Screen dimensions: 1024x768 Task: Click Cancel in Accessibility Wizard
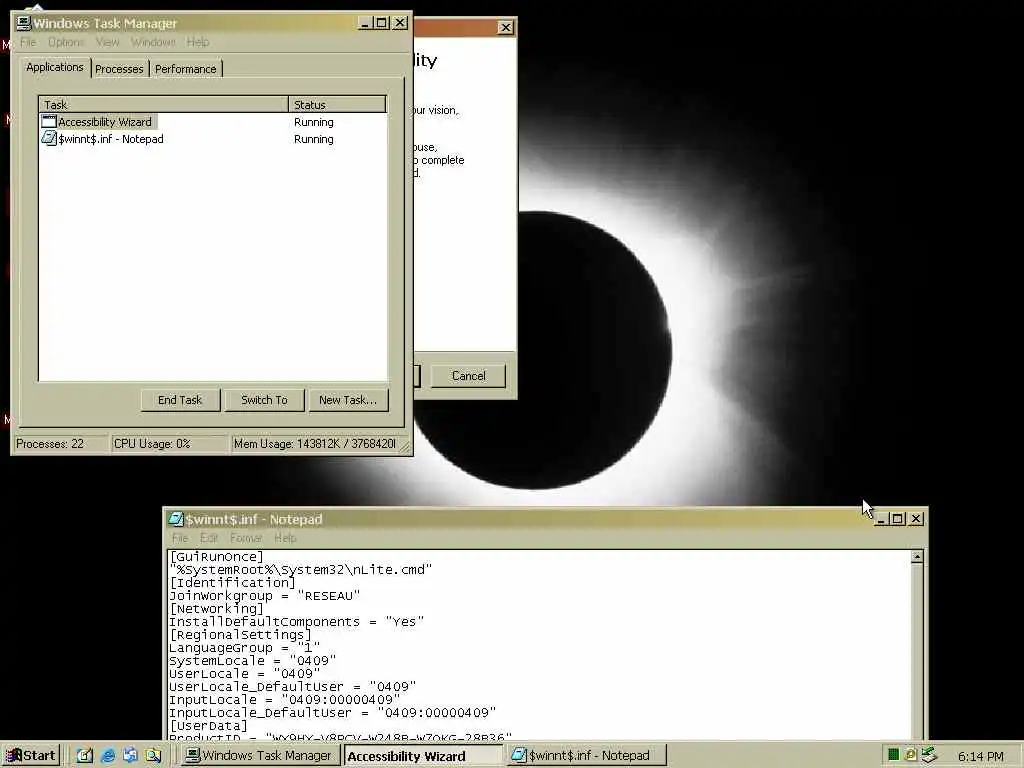pyautogui.click(x=469, y=376)
